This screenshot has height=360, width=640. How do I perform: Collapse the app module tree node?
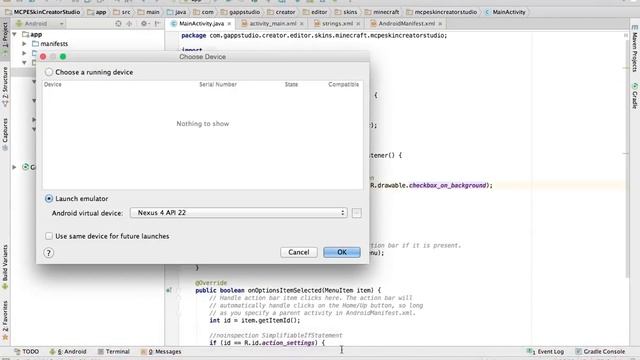[15, 34]
